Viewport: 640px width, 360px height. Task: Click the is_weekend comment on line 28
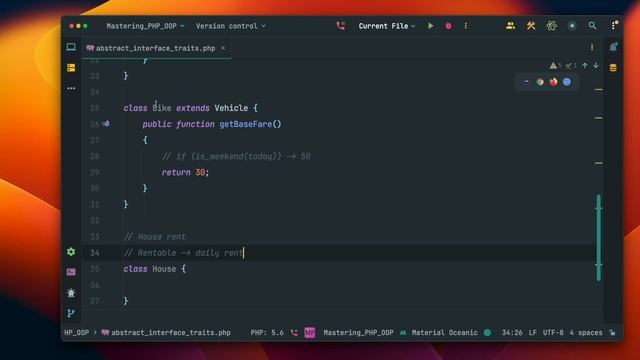236,156
